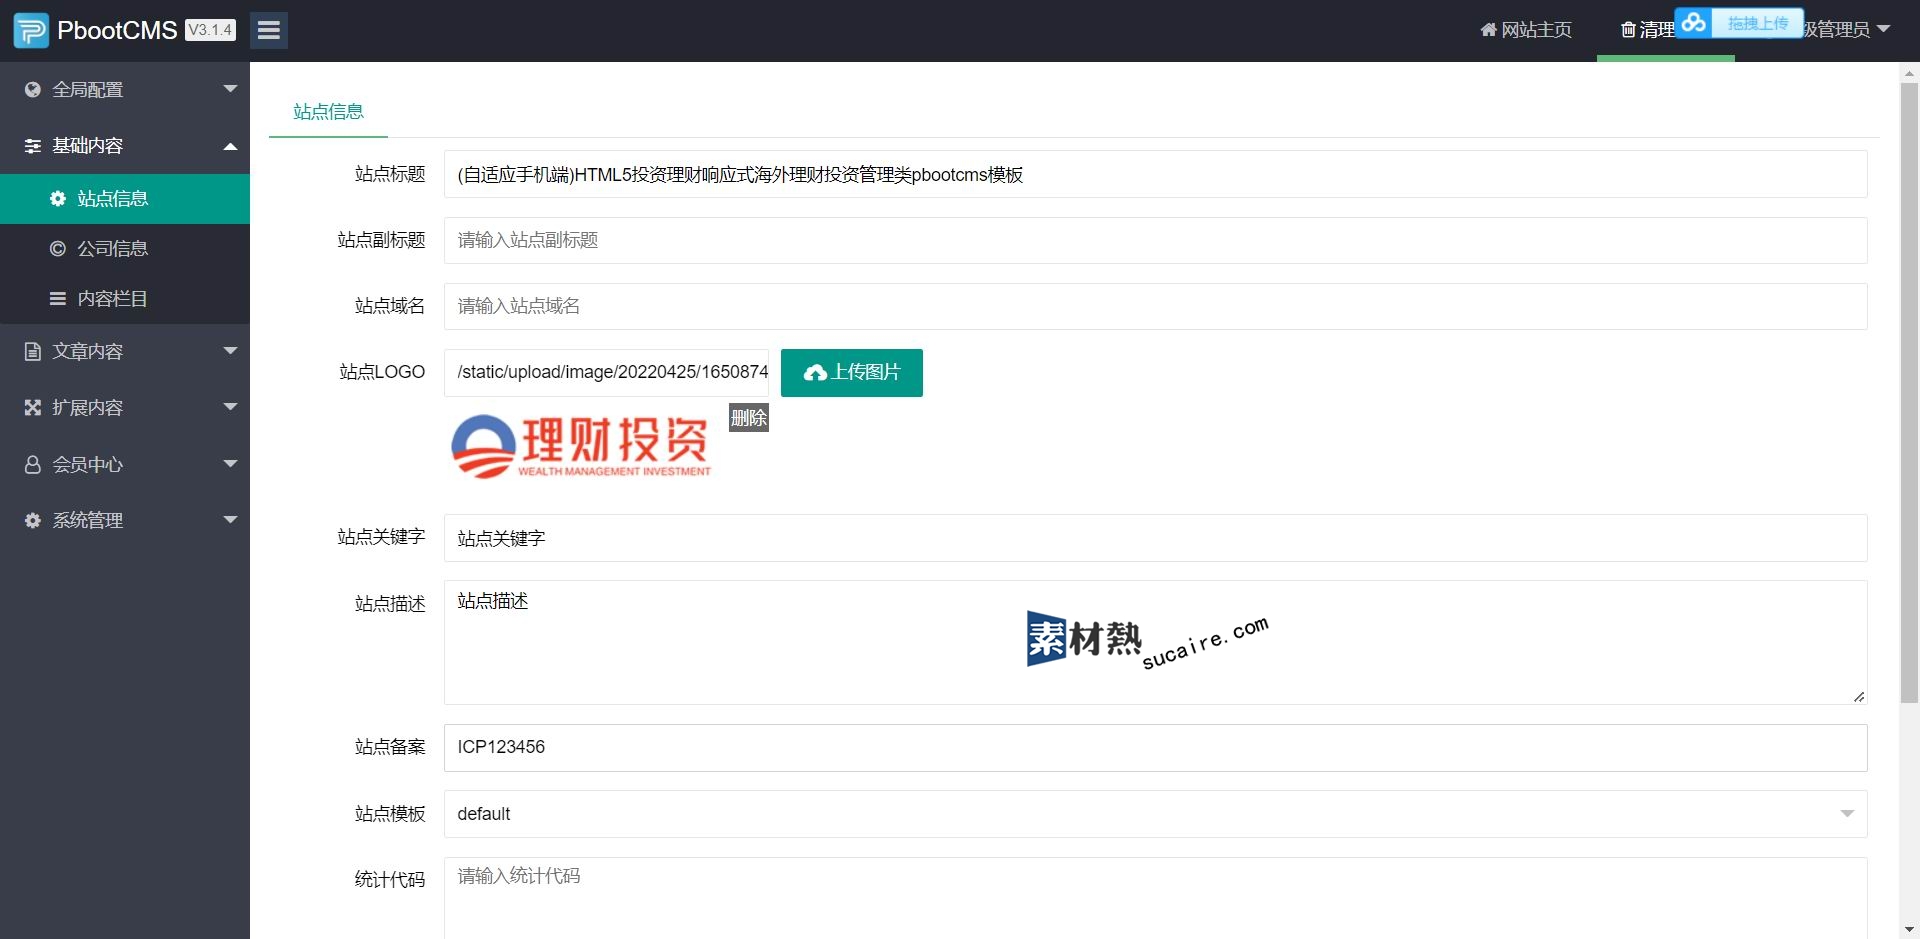Click 删除 to remove the logo image

click(749, 418)
